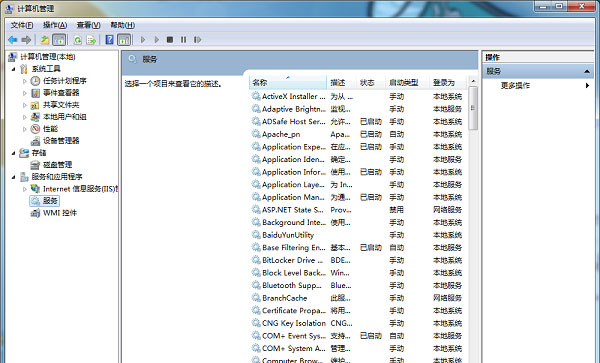Select the Application Experience service row
The width and height of the screenshot is (600, 363).
pyautogui.click(x=359, y=147)
